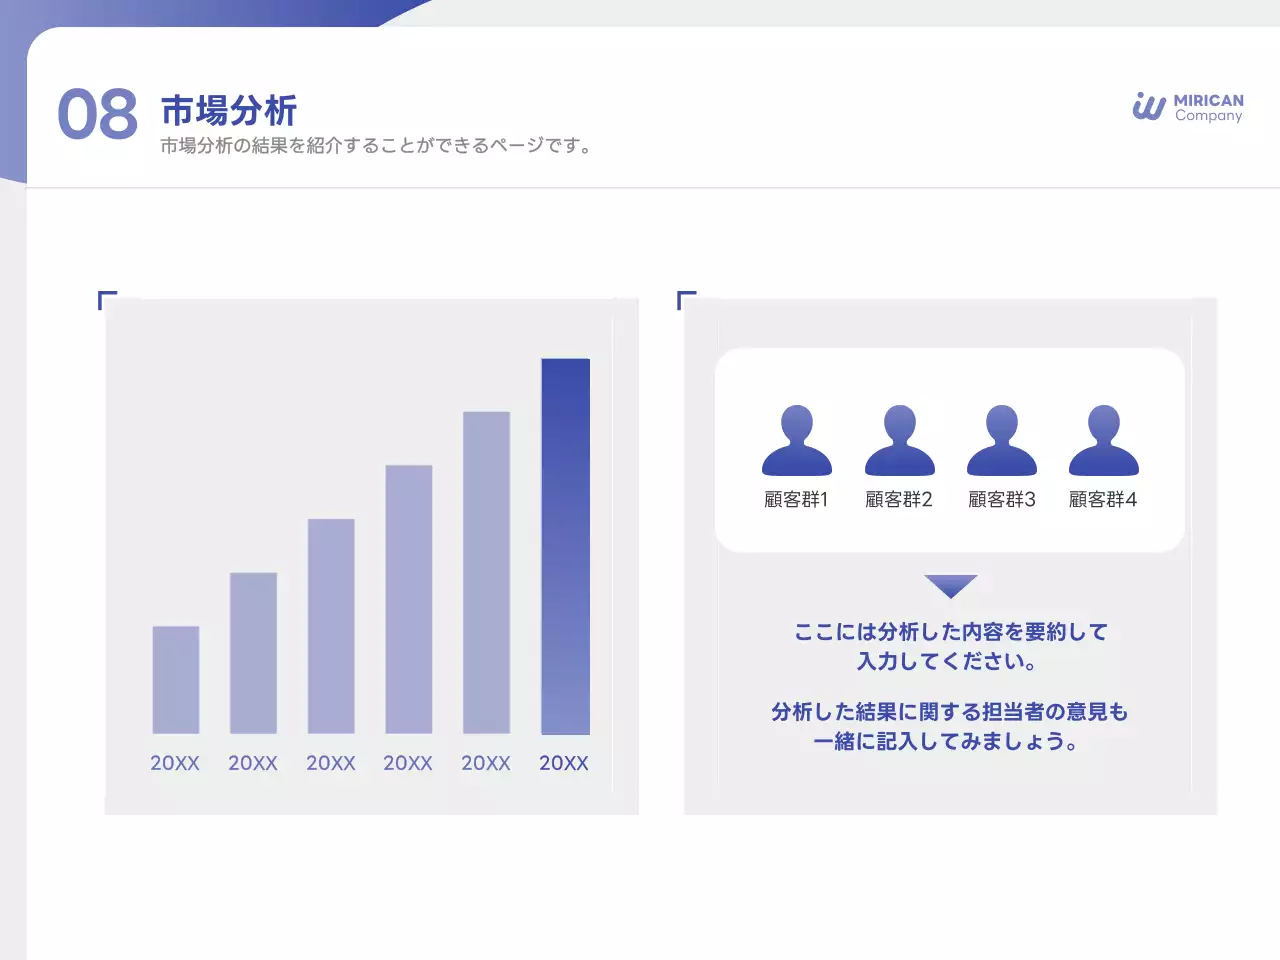Click the MIRICAN logo icon
The image size is (1280, 960).
coord(1149,106)
